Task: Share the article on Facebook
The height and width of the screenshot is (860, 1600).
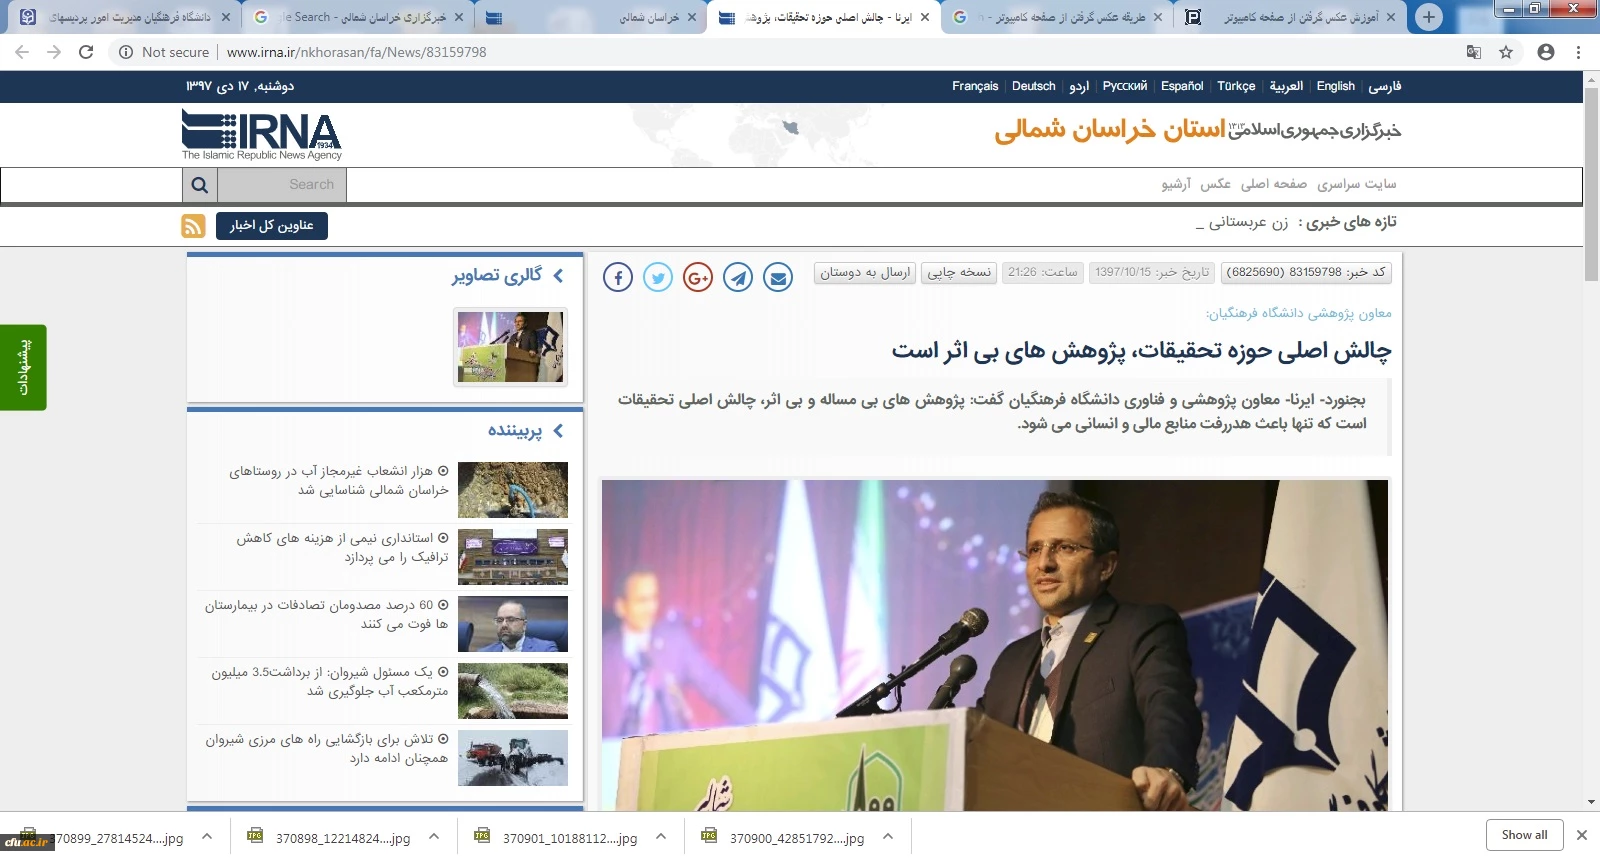Action: coord(618,277)
